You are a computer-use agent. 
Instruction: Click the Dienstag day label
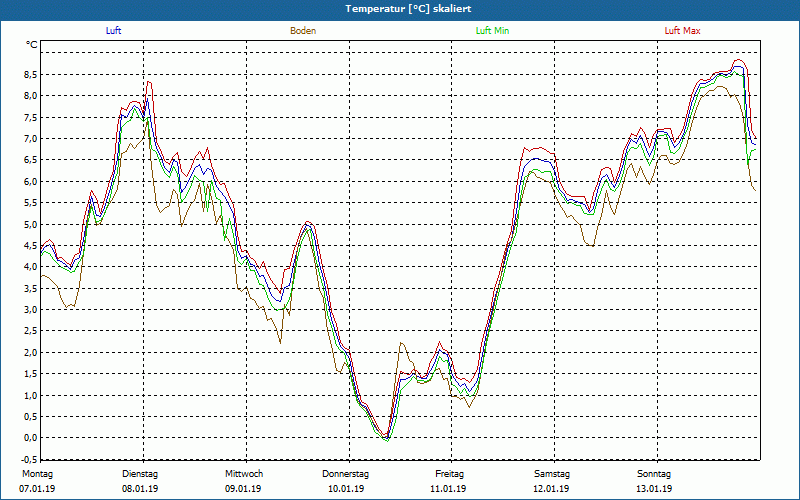pyautogui.click(x=140, y=474)
